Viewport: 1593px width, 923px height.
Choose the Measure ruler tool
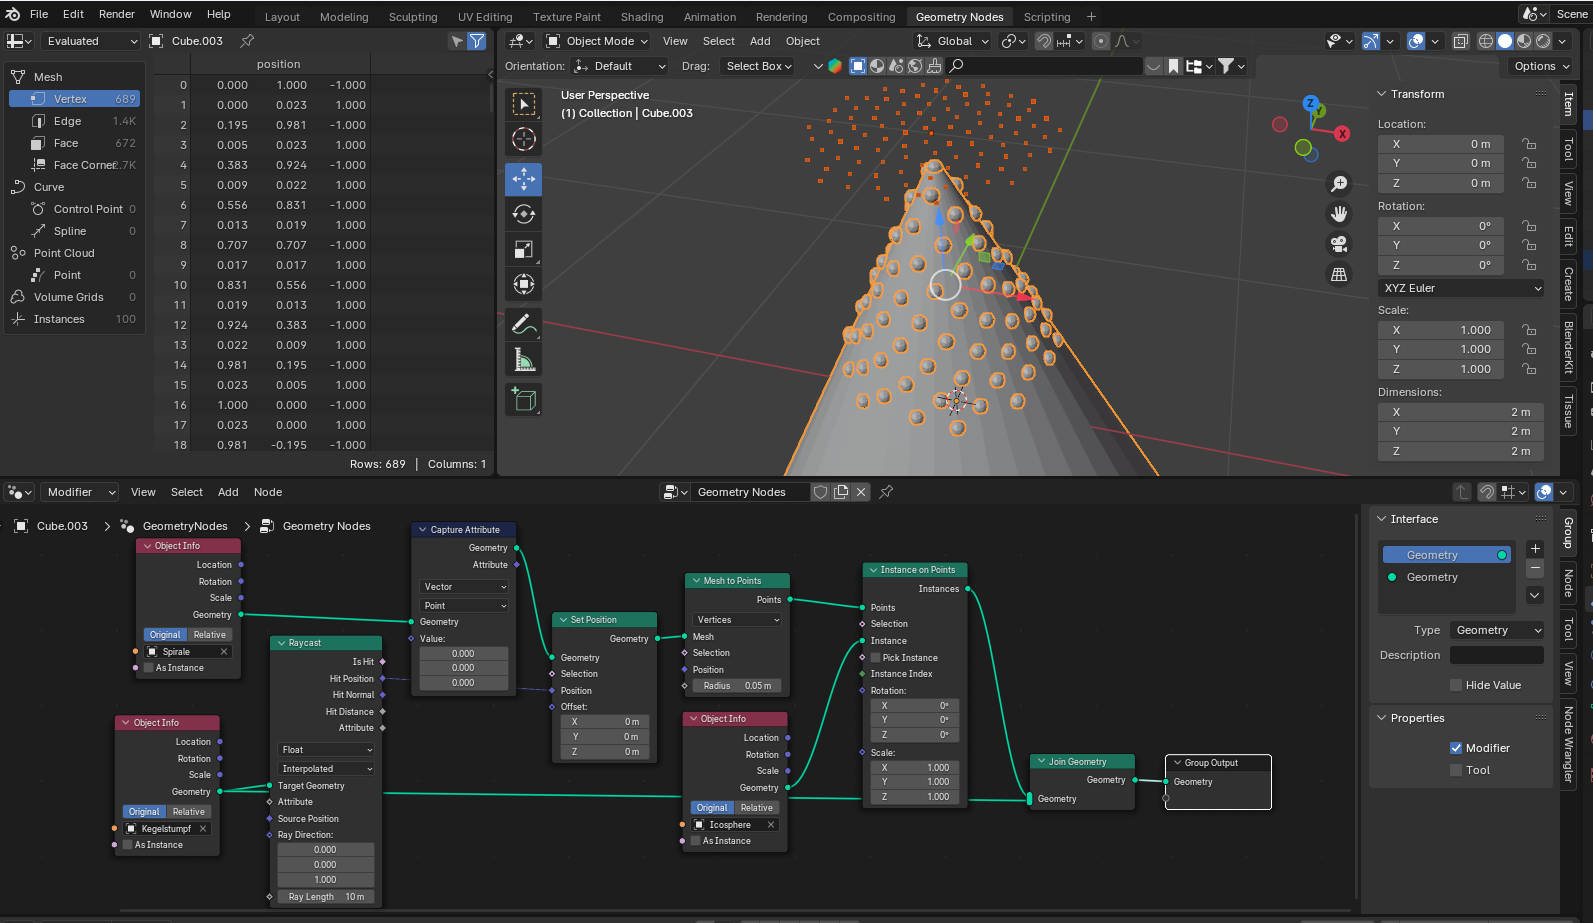tap(523, 360)
